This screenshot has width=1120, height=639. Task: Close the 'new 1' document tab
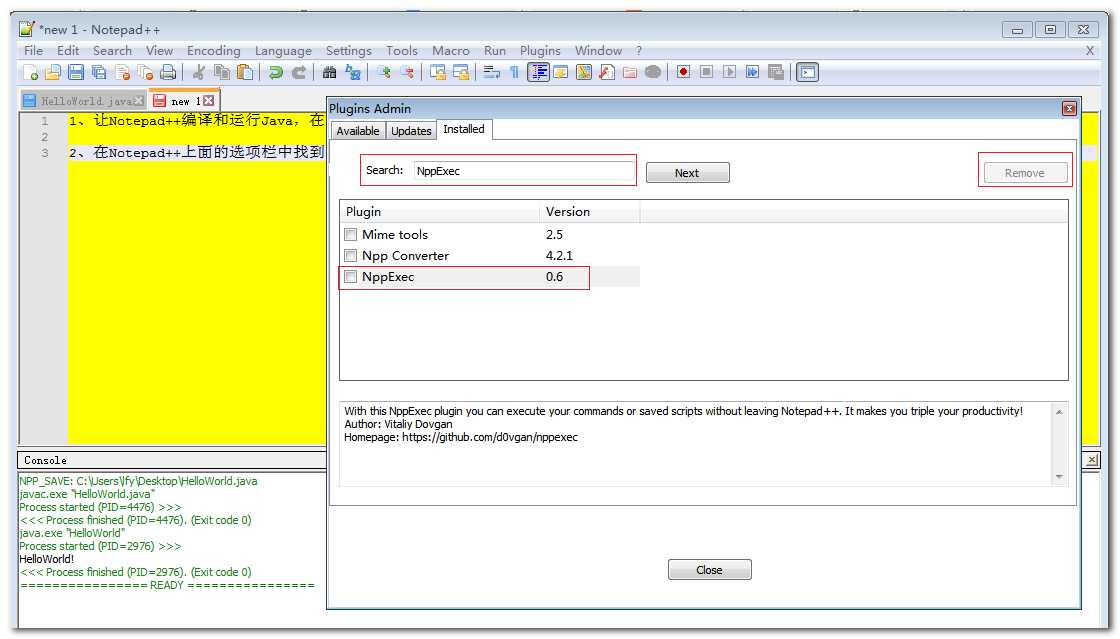(x=208, y=101)
